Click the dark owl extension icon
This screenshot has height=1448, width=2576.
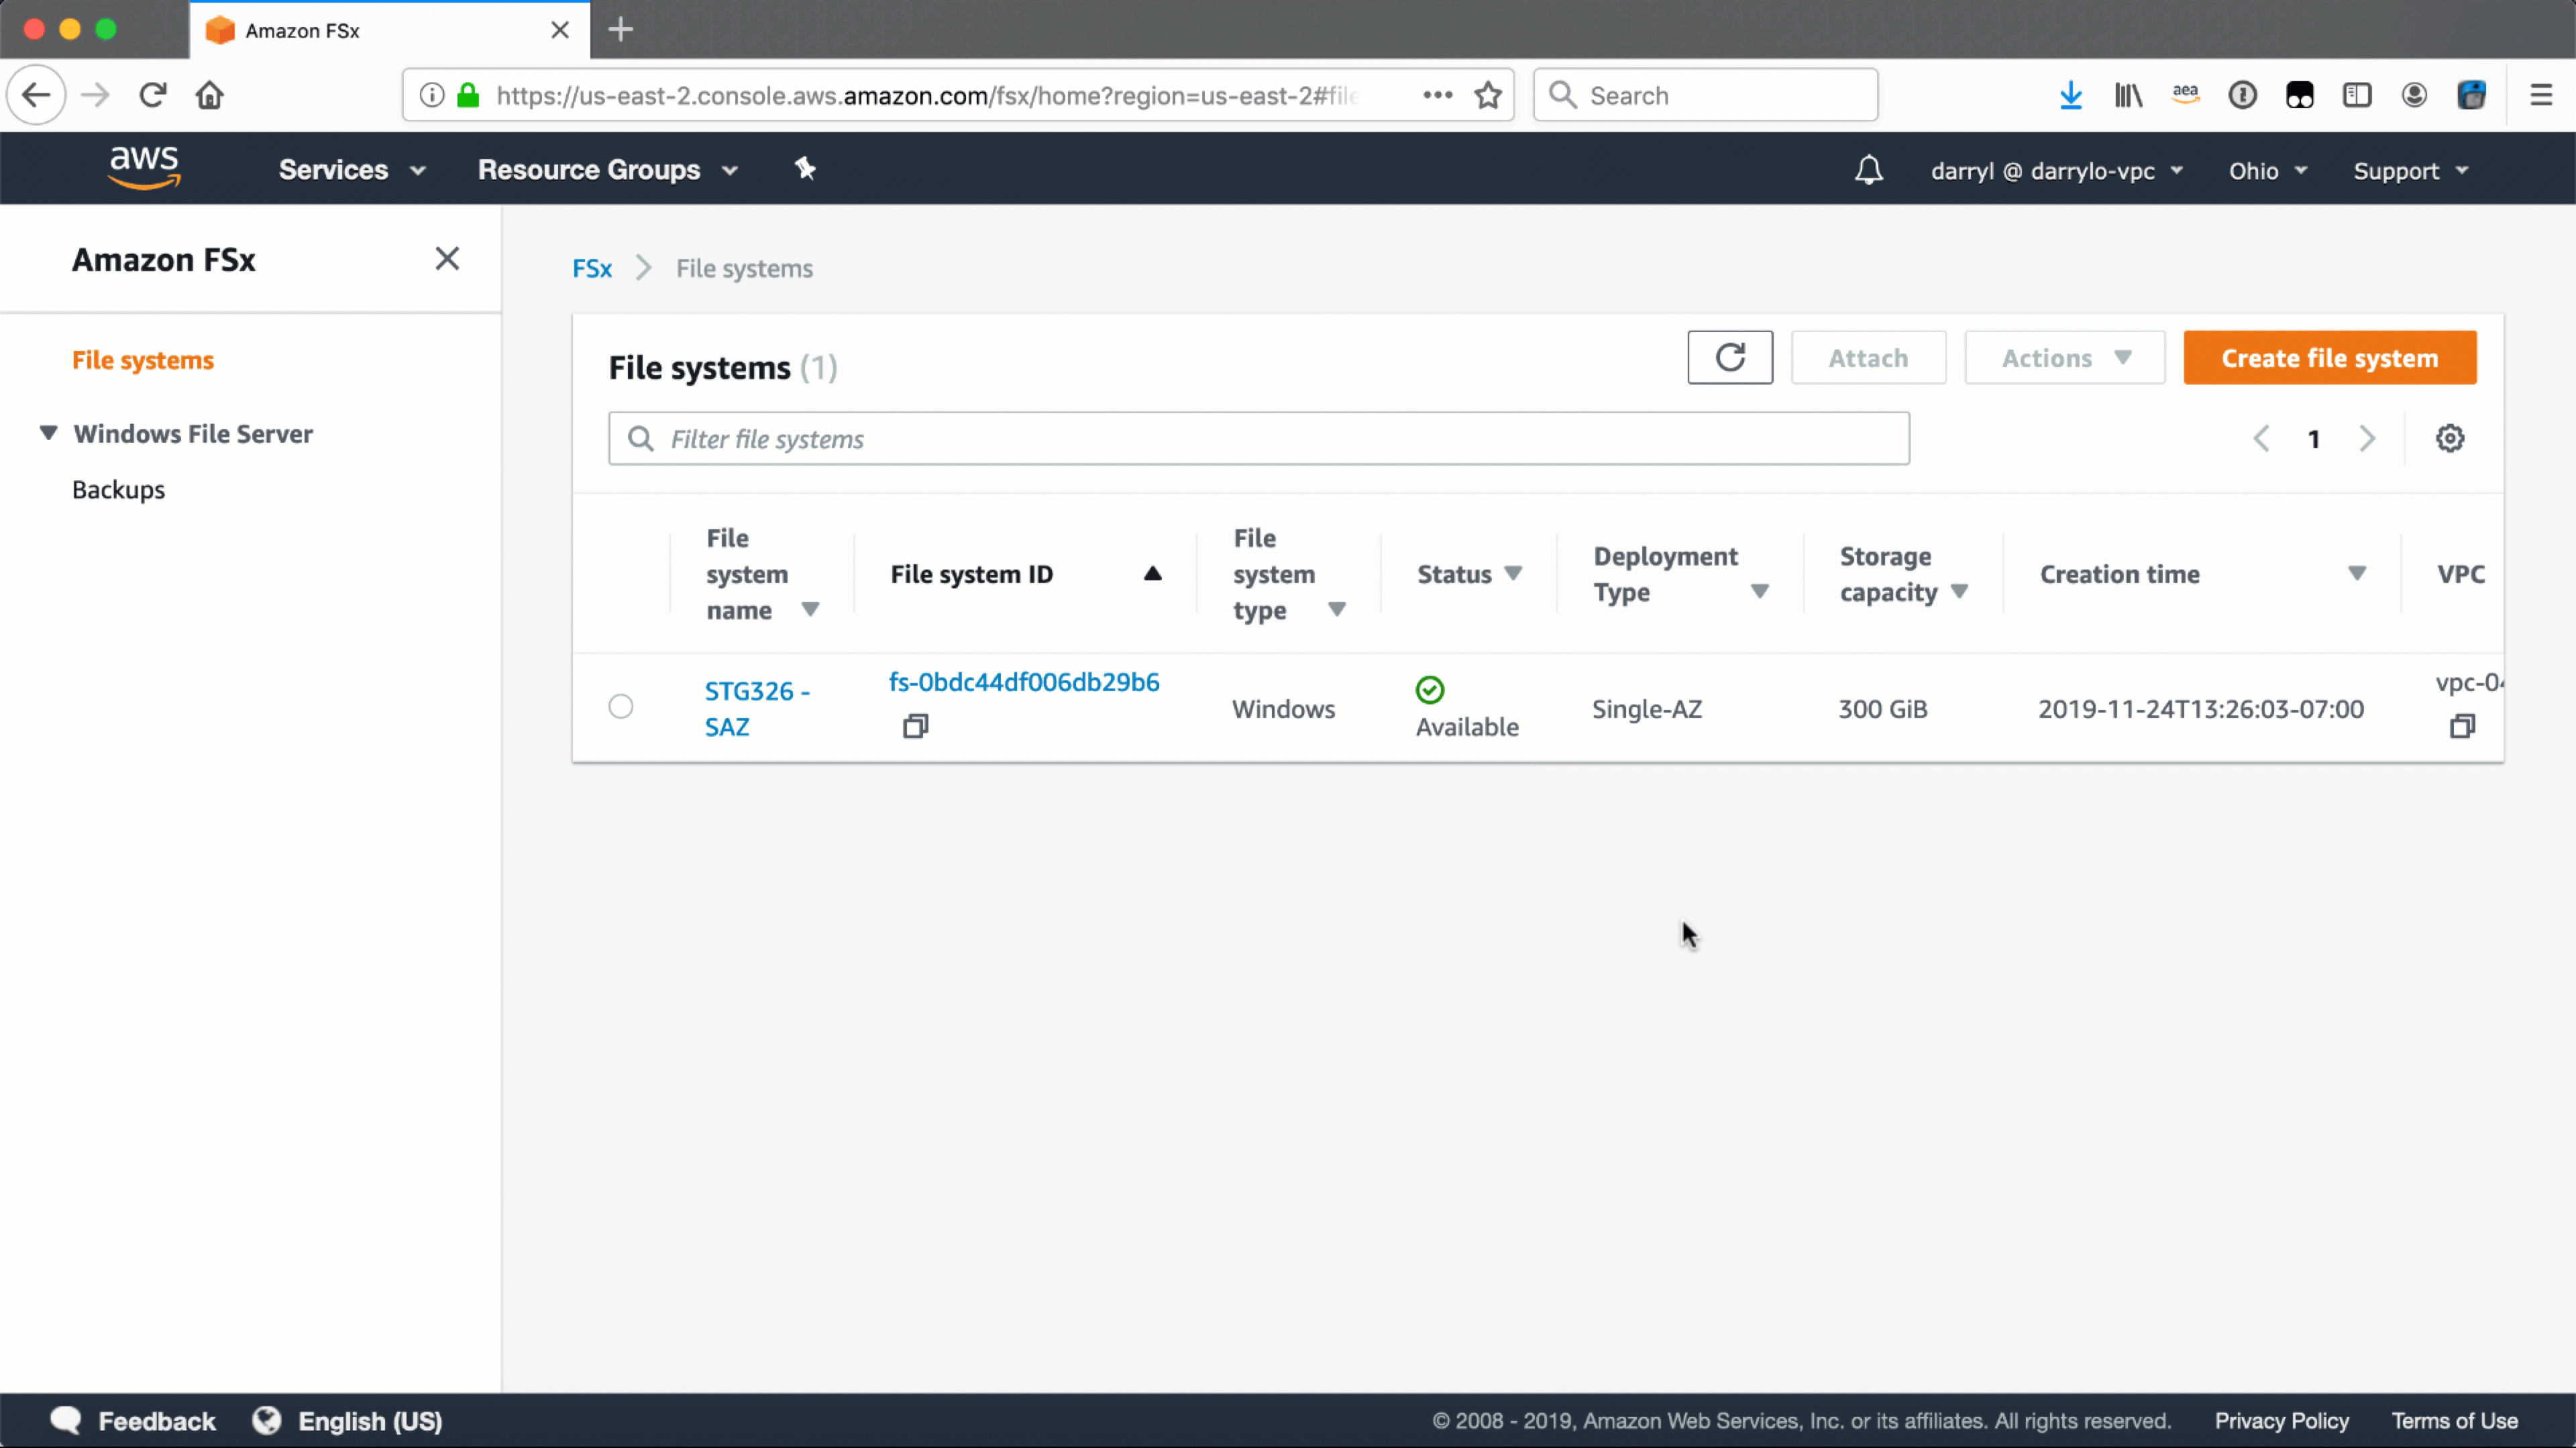[2299, 95]
